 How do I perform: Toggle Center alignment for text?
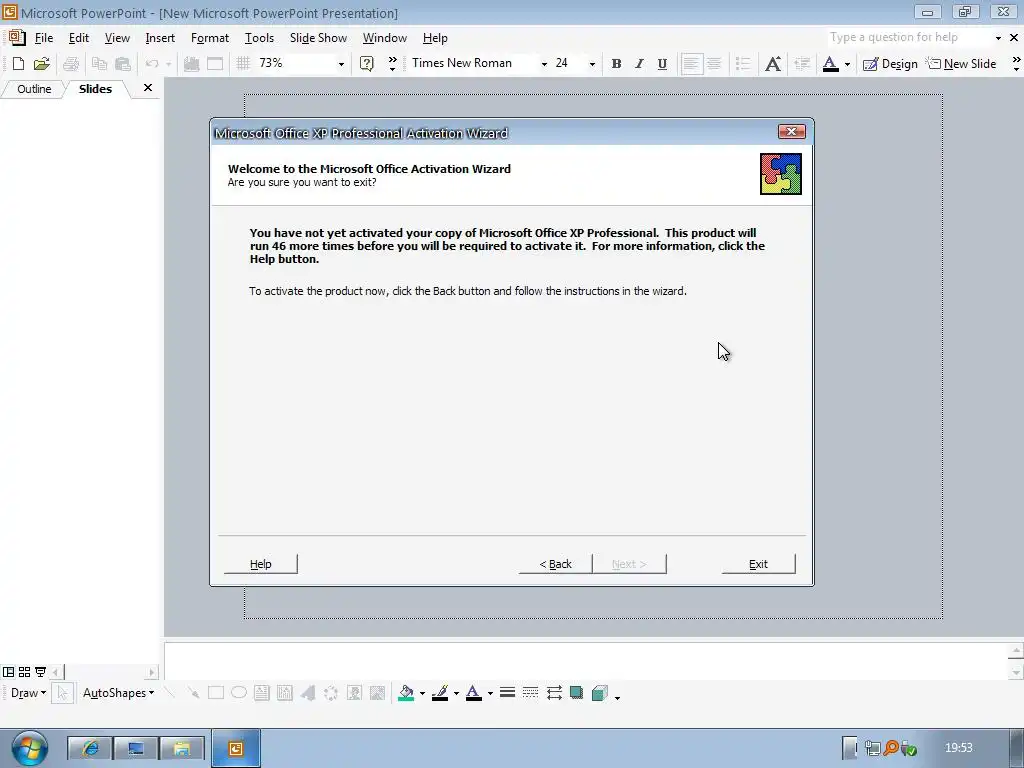(714, 63)
